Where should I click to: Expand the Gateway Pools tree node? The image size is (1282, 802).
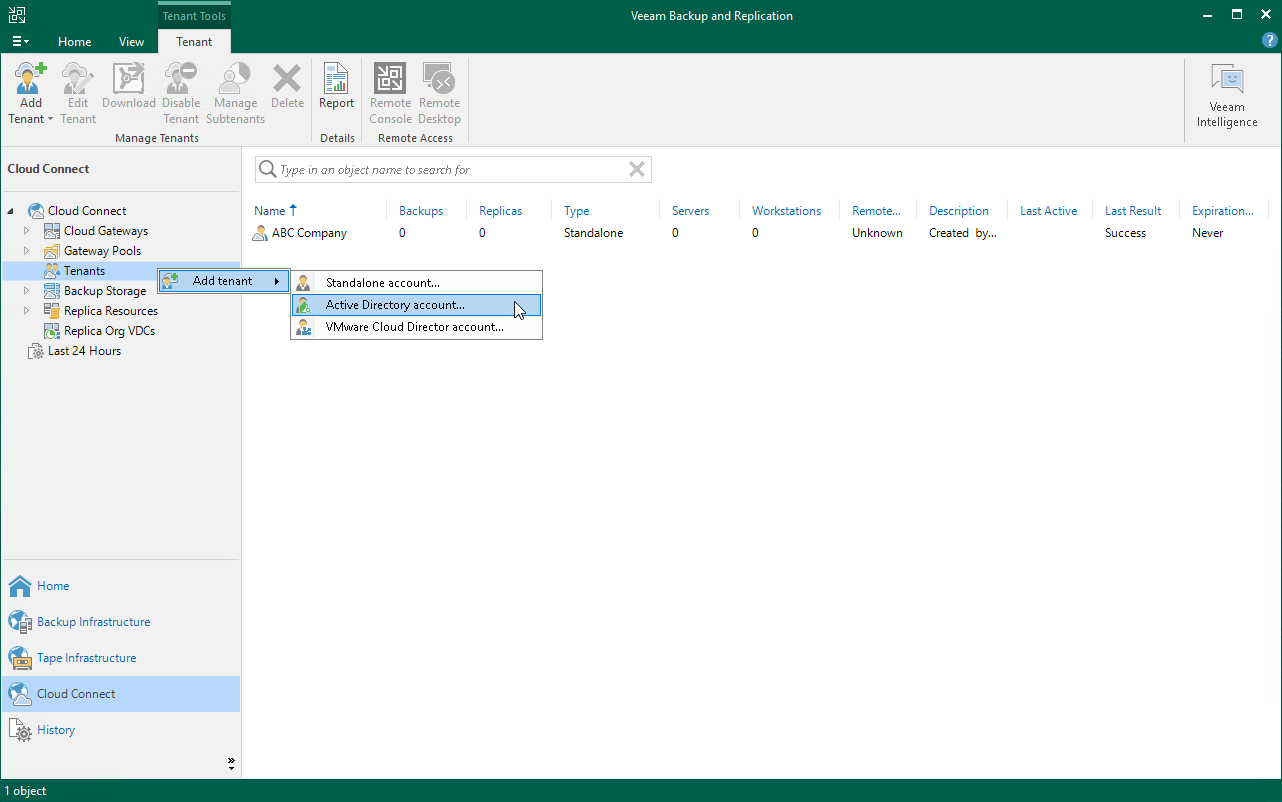[27, 251]
